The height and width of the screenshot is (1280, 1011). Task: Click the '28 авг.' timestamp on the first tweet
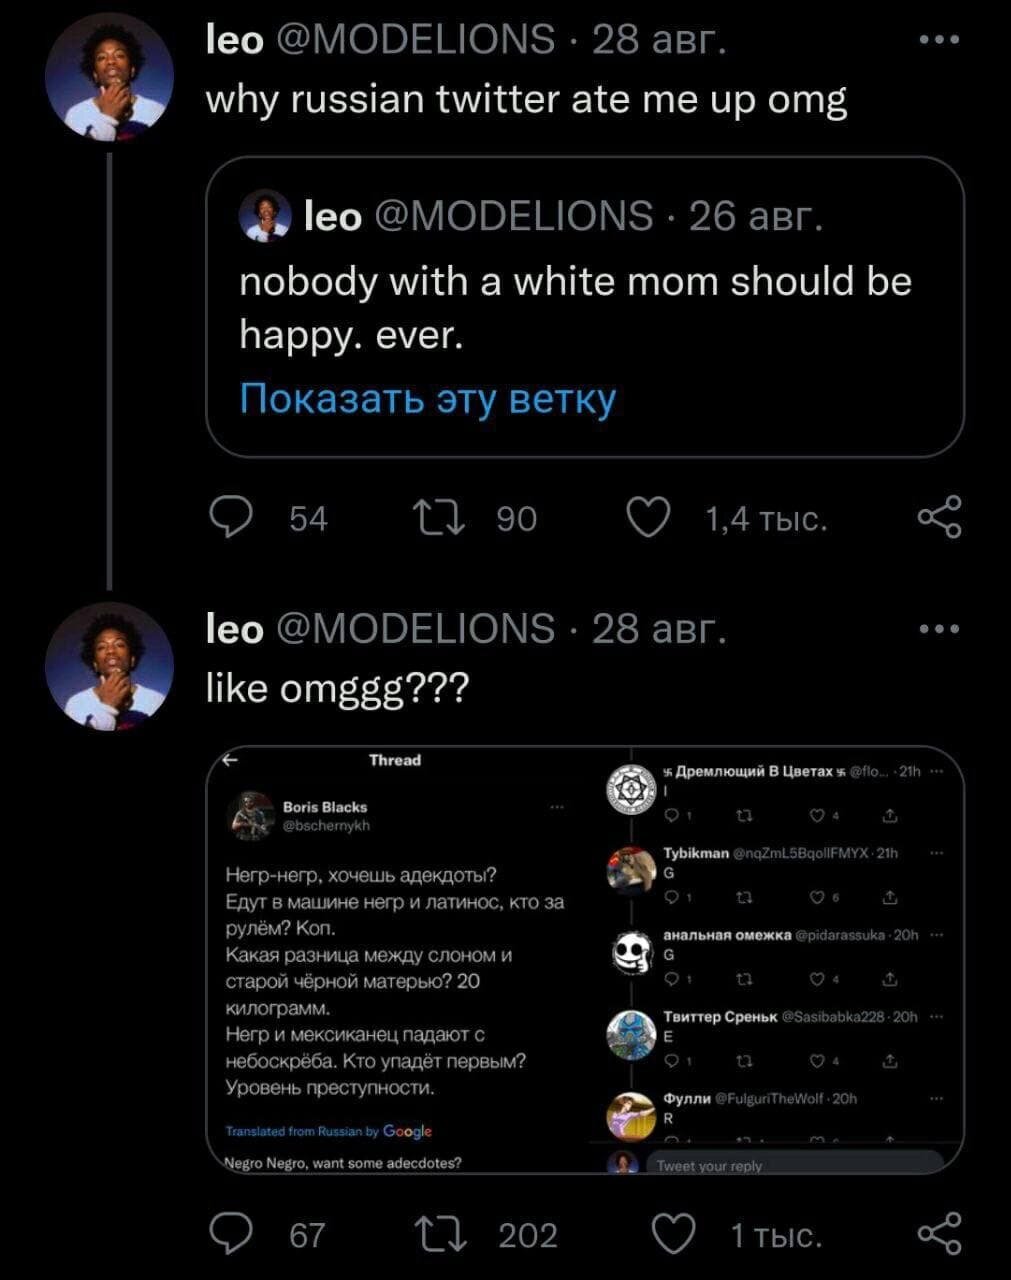pyautogui.click(x=660, y=40)
